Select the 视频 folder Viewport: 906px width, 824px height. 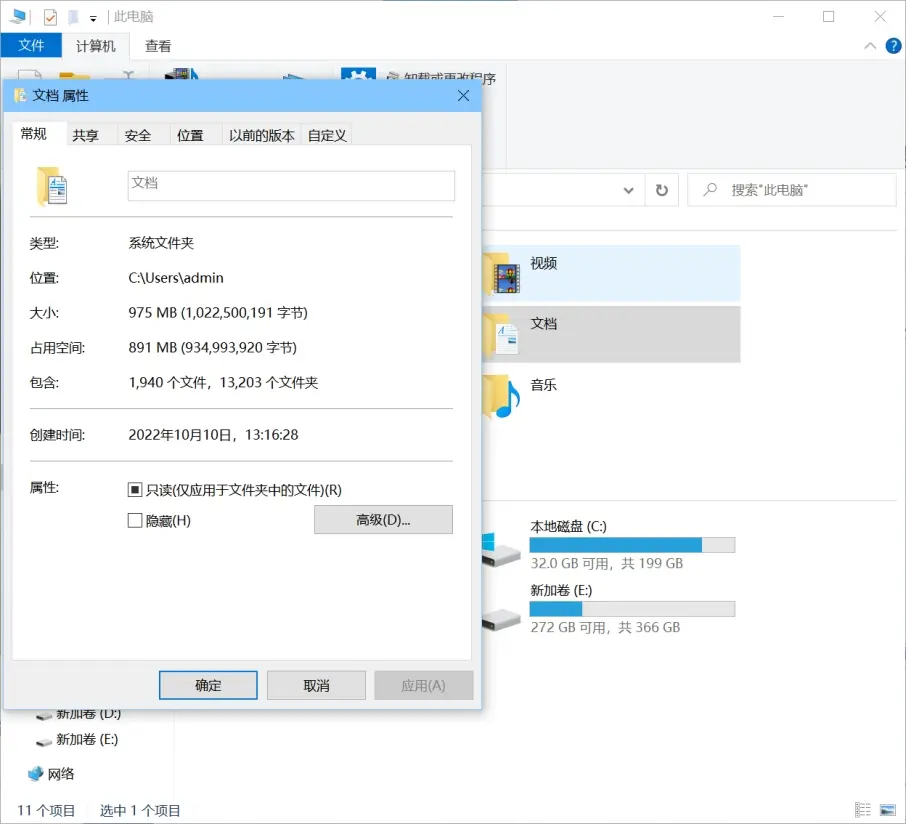(x=611, y=273)
